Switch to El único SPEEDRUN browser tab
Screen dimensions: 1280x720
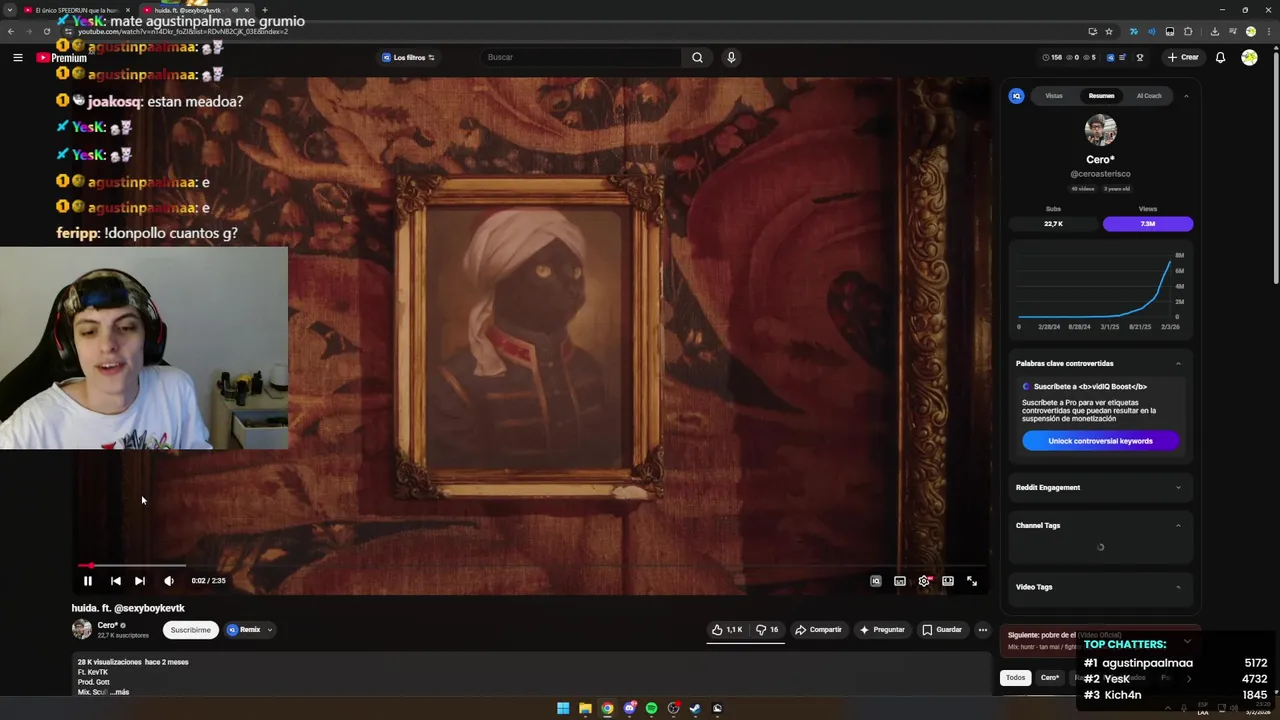(75, 10)
